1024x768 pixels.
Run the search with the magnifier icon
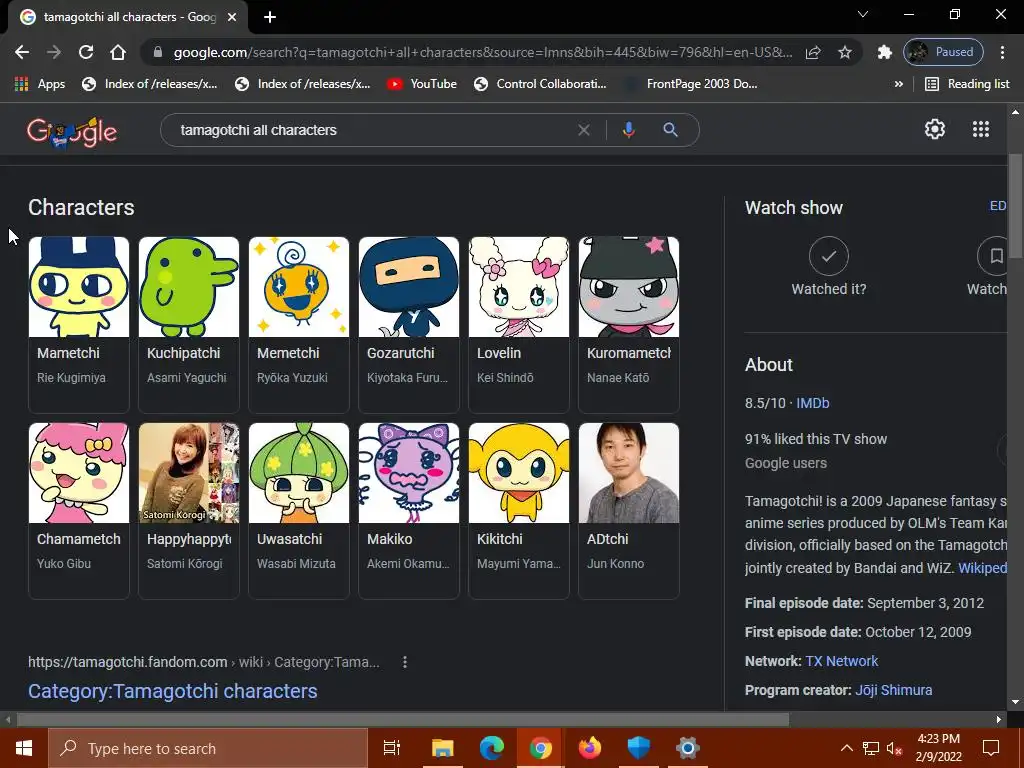[670, 130]
